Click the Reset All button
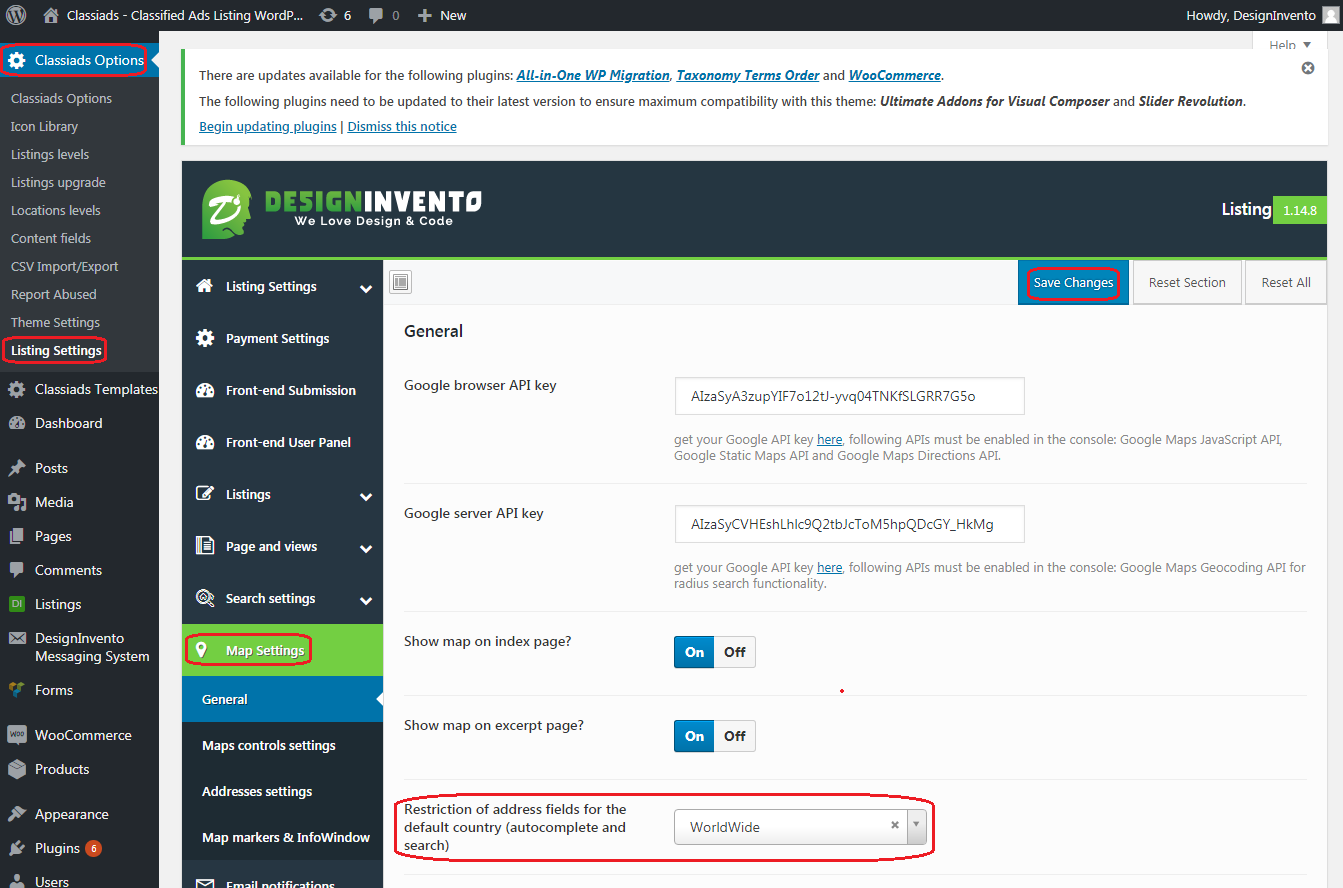The height and width of the screenshot is (888, 1343). pos(1286,283)
